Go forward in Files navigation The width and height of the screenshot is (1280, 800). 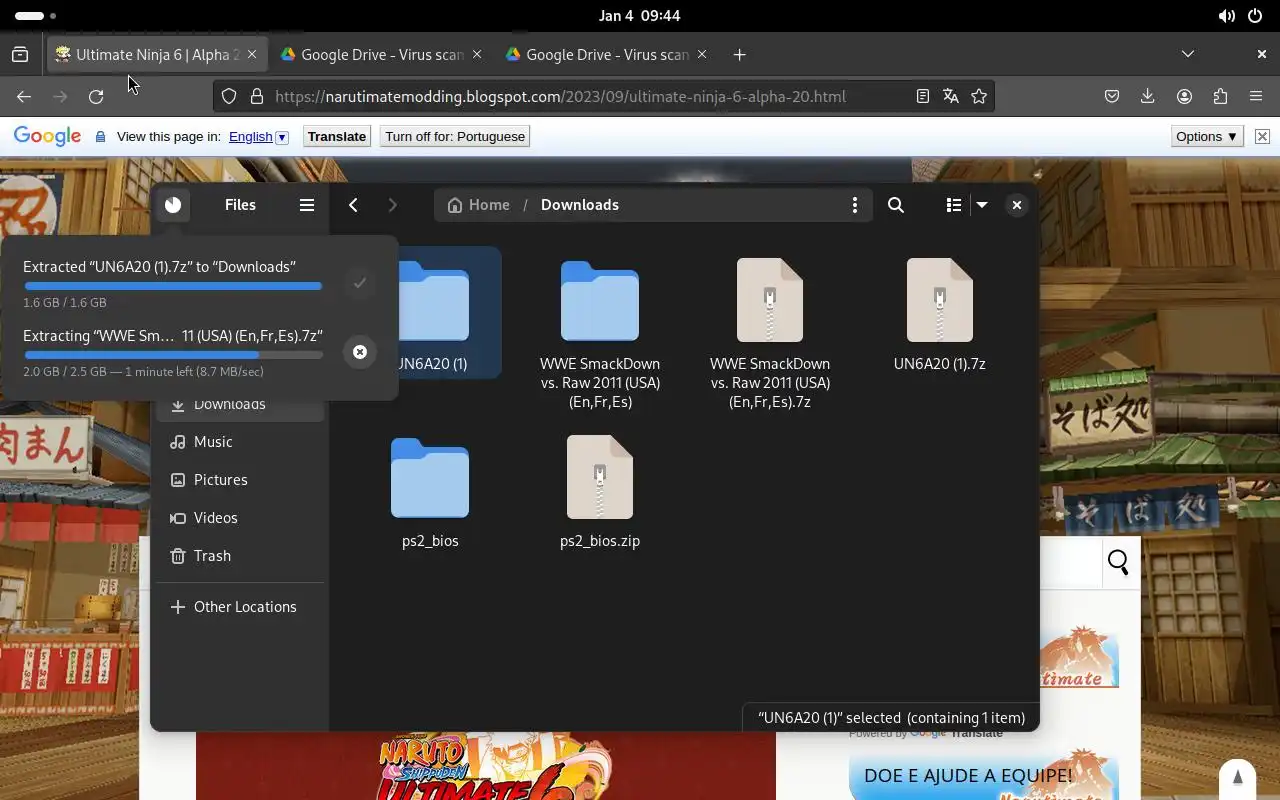pos(392,205)
